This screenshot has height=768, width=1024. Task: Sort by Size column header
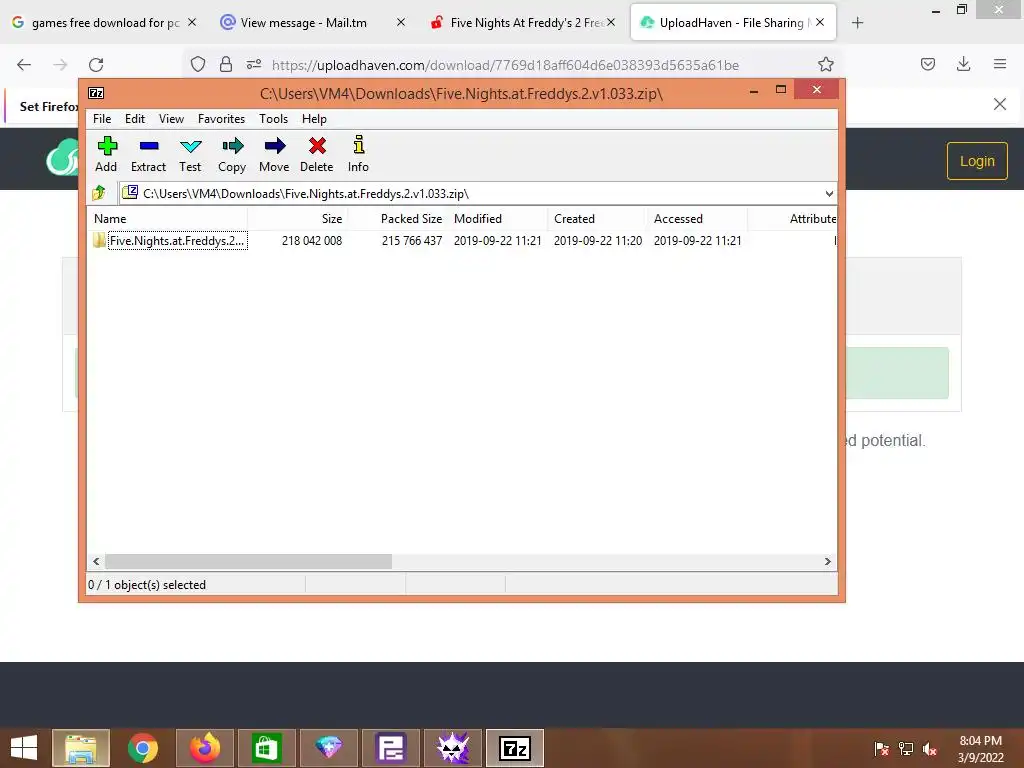point(298,219)
